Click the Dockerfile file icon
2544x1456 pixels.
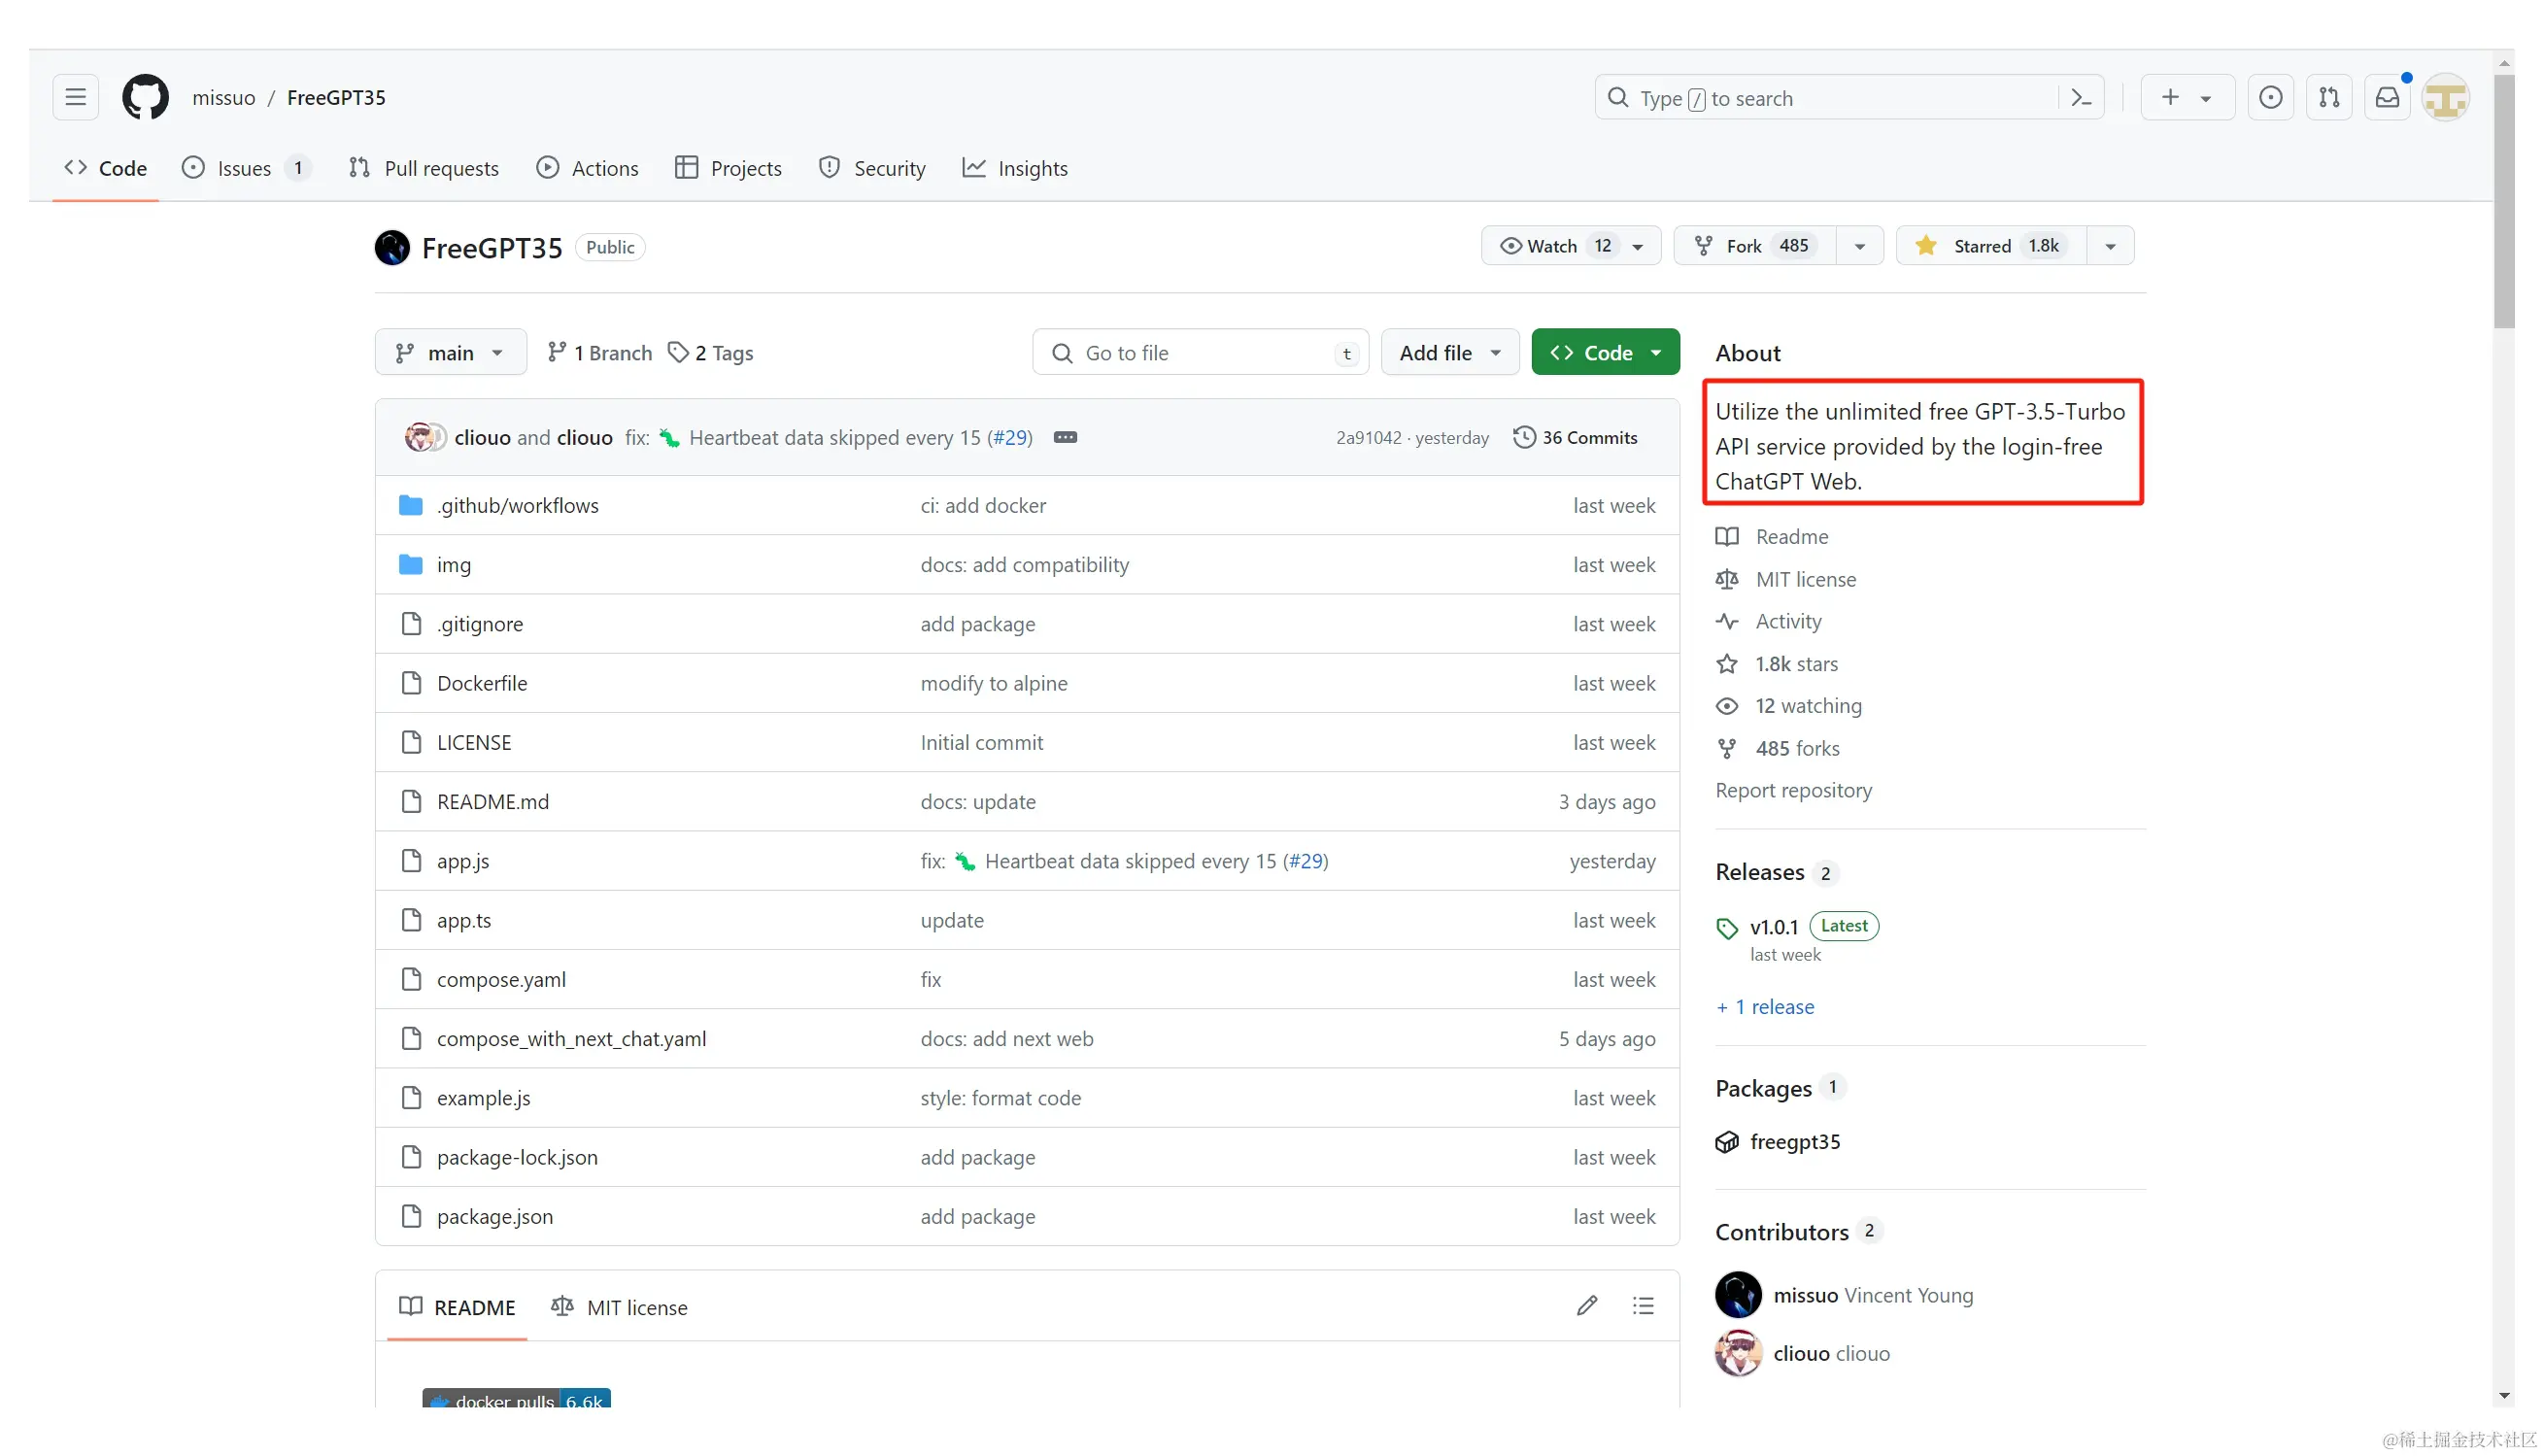click(411, 683)
